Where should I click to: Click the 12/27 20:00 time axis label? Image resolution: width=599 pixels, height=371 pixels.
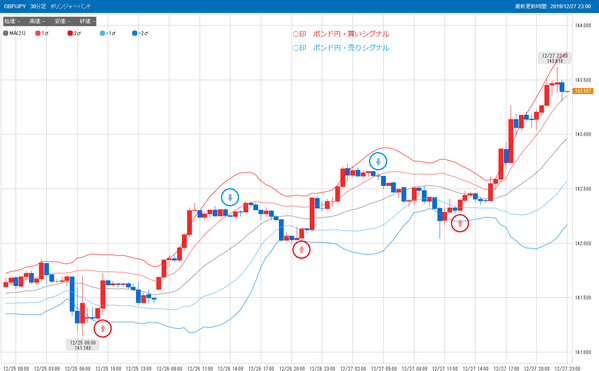(x=536, y=368)
